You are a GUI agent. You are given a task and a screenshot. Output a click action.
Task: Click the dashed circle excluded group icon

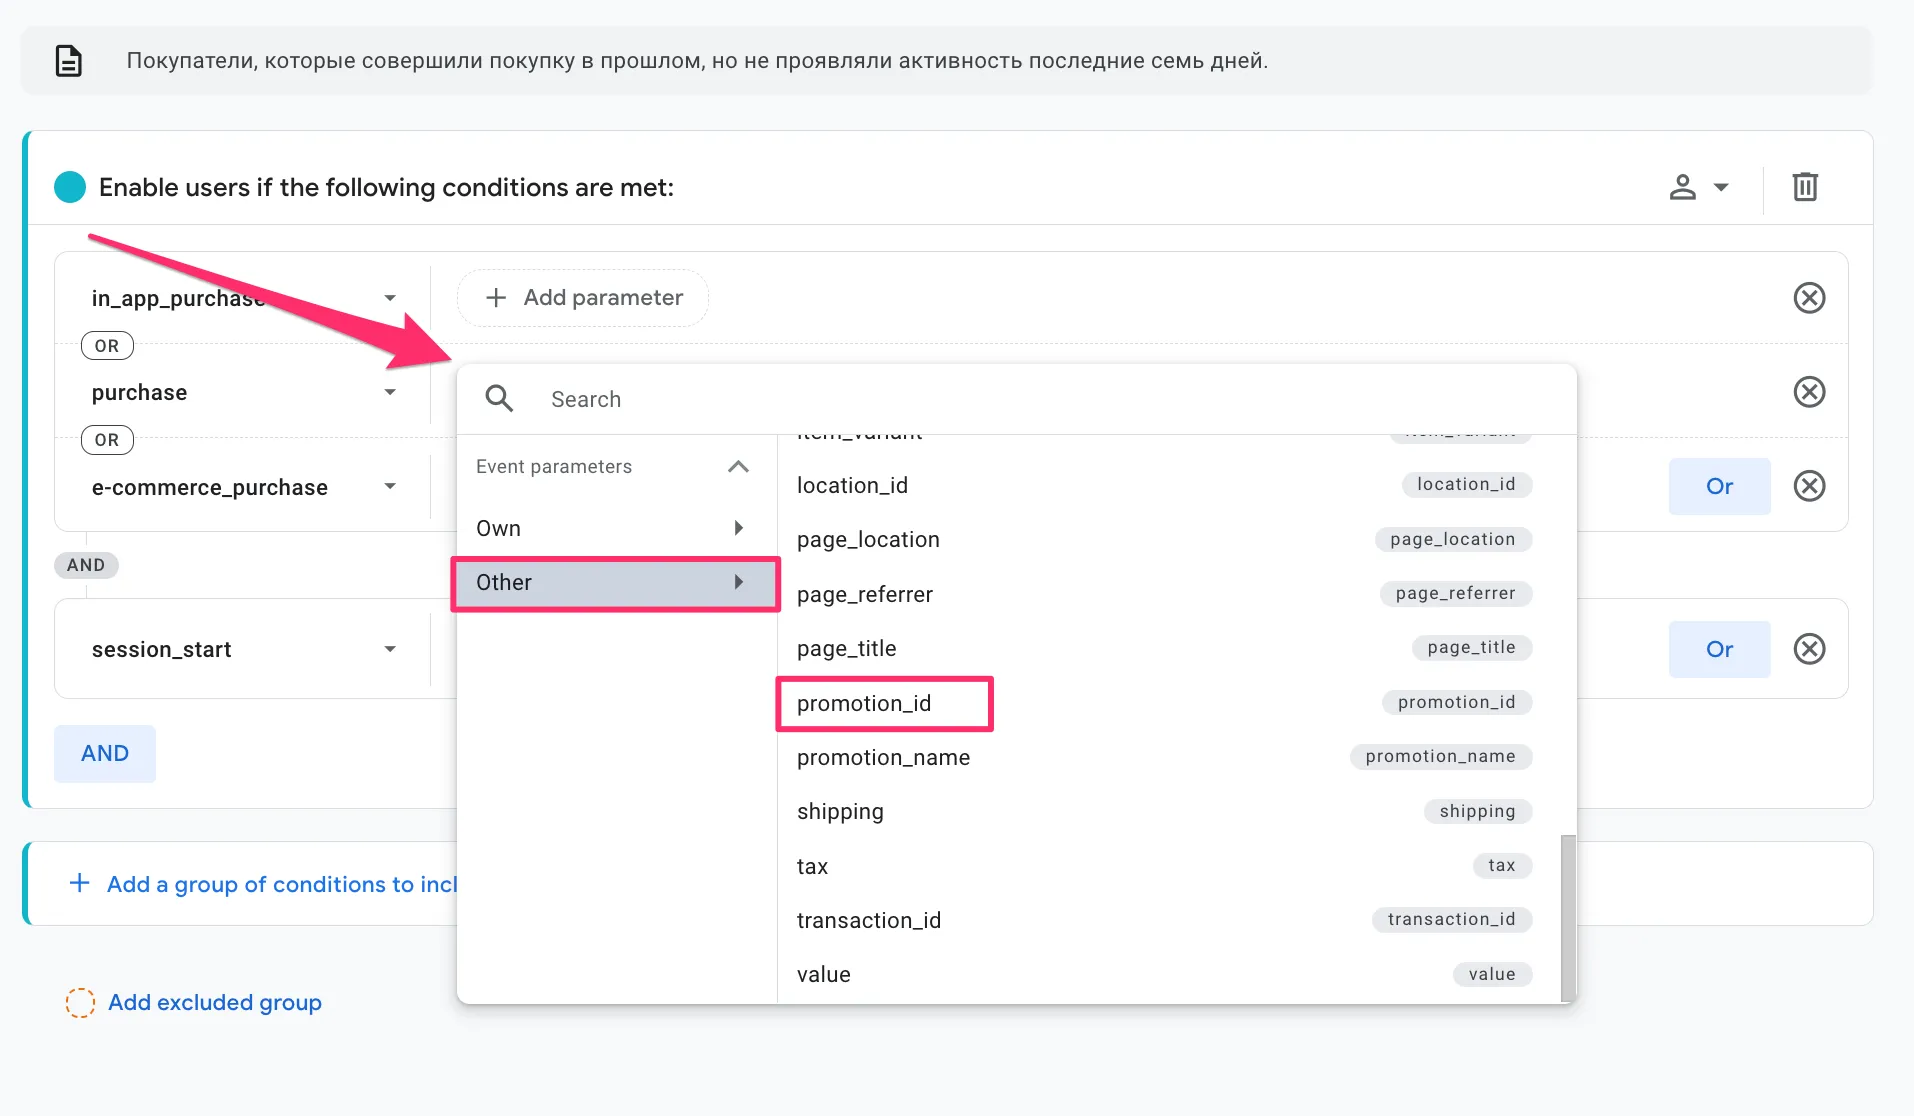coord(80,1002)
